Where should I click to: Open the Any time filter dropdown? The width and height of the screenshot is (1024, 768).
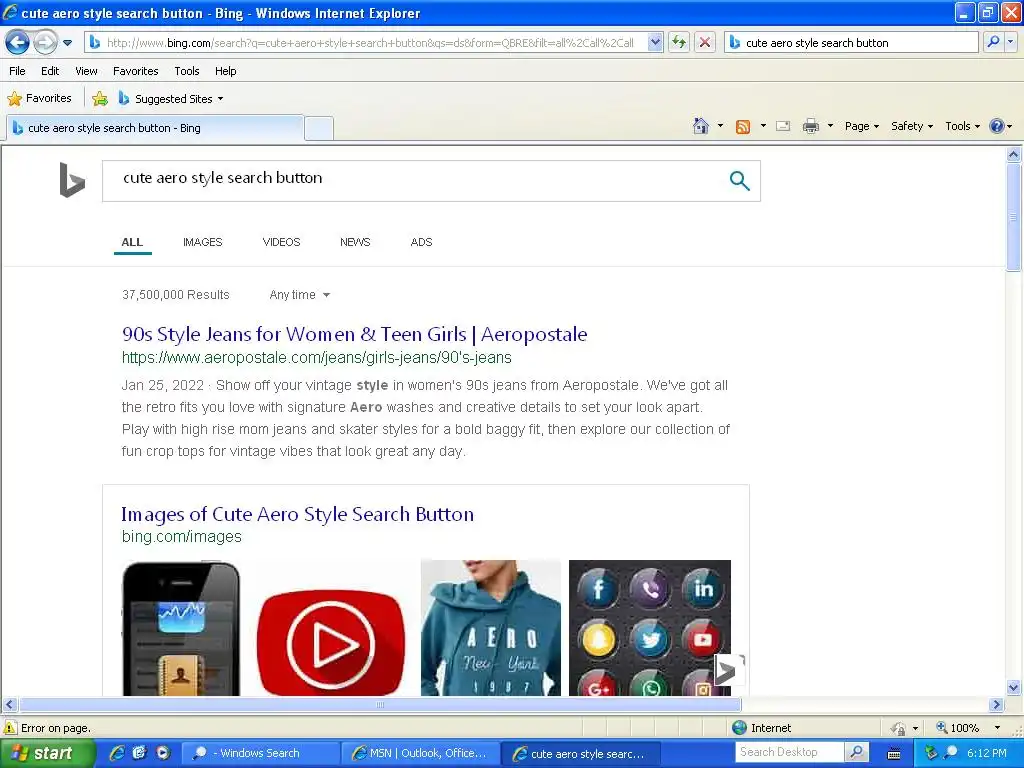(x=300, y=295)
